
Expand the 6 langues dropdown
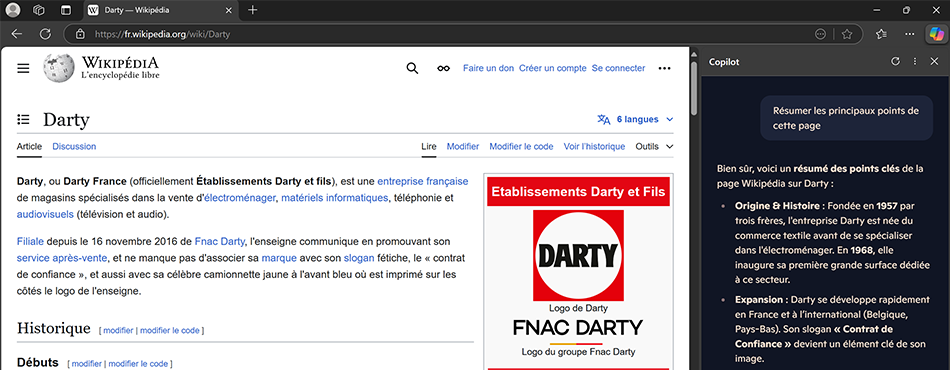[635, 119]
